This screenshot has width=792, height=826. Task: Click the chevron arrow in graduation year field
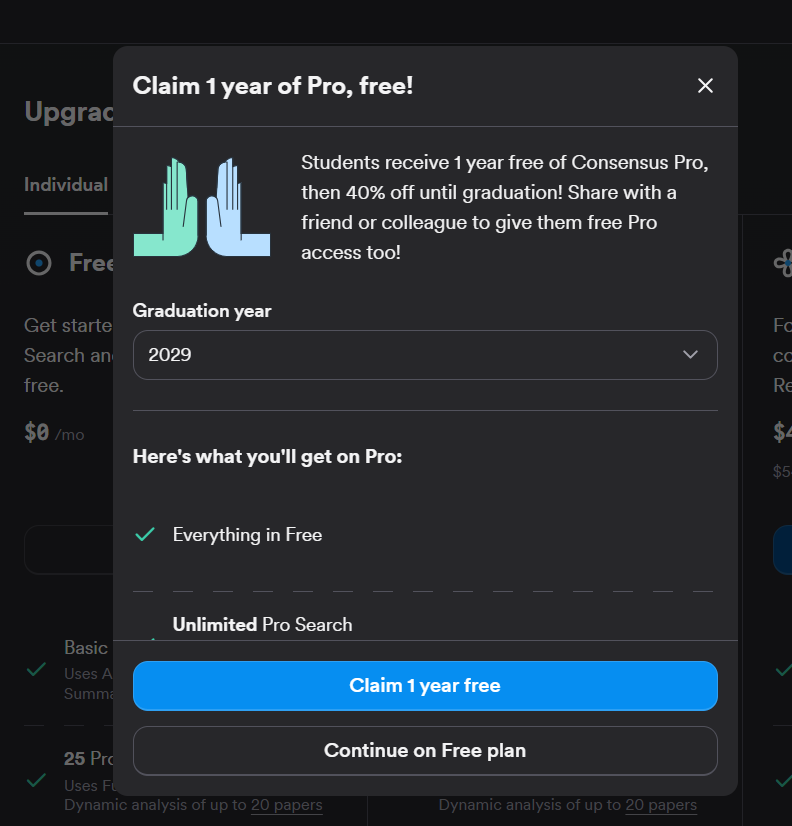690,355
